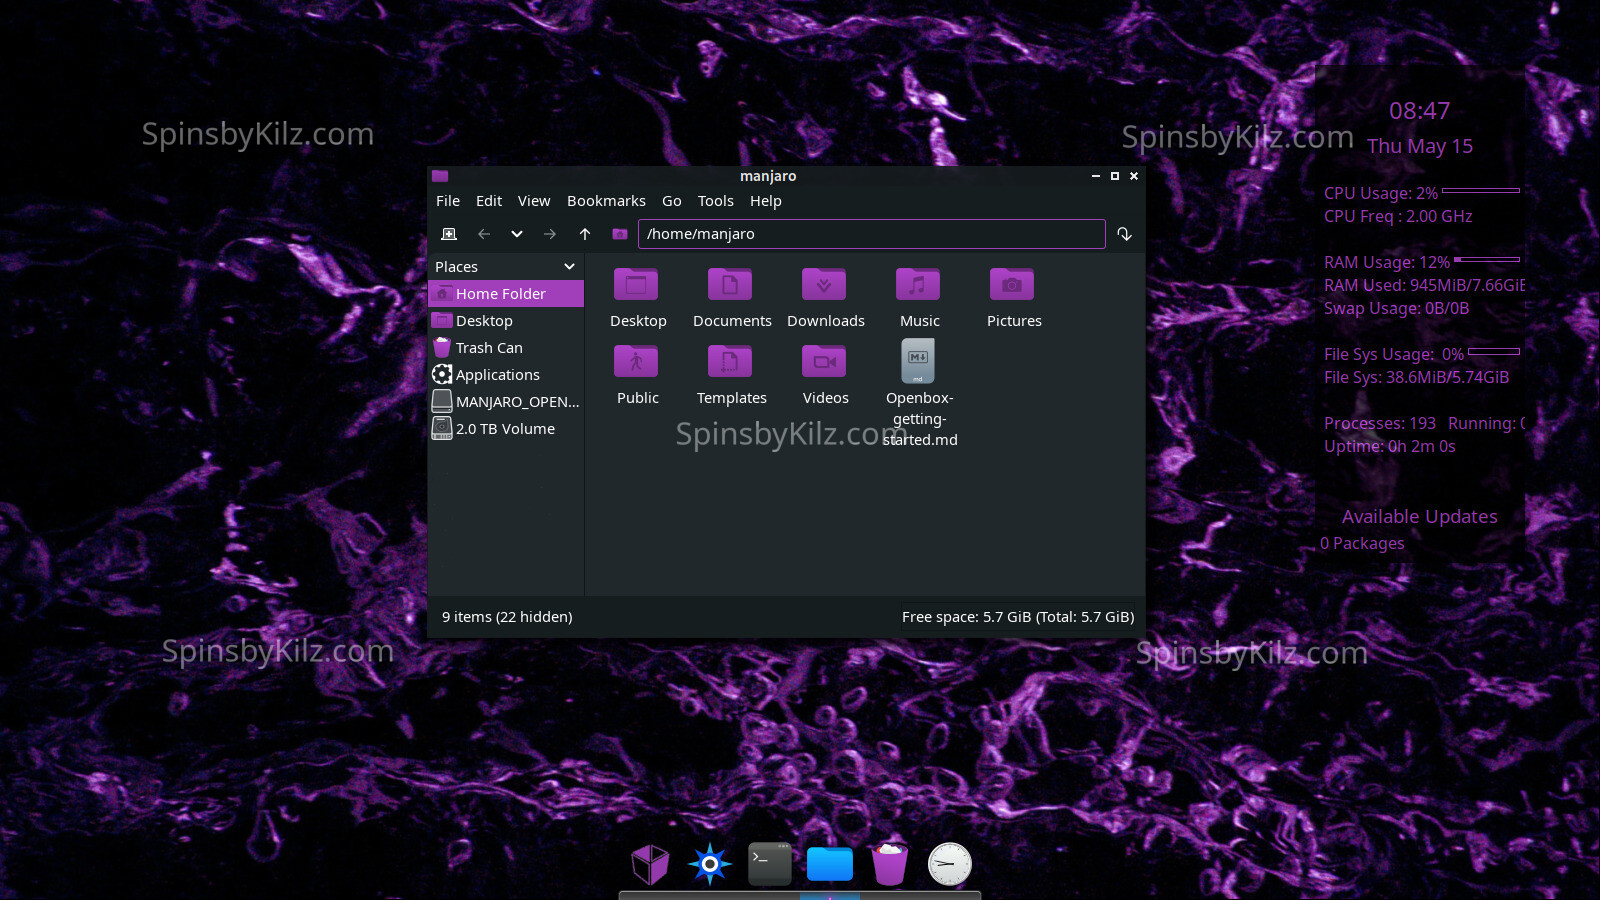This screenshot has height=900, width=1600.
Task: Select the Pictures folder icon
Action: coord(1012,284)
